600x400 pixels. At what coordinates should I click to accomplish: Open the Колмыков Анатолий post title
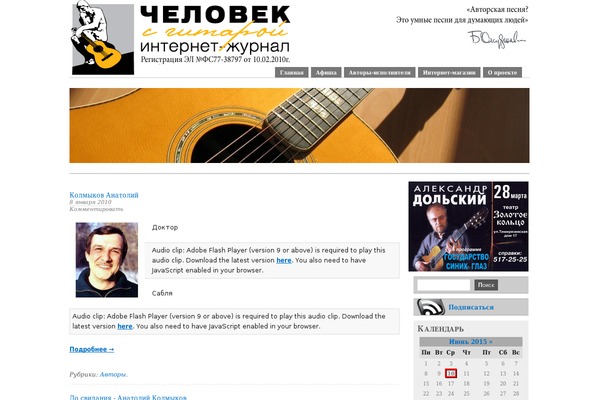click(x=104, y=195)
